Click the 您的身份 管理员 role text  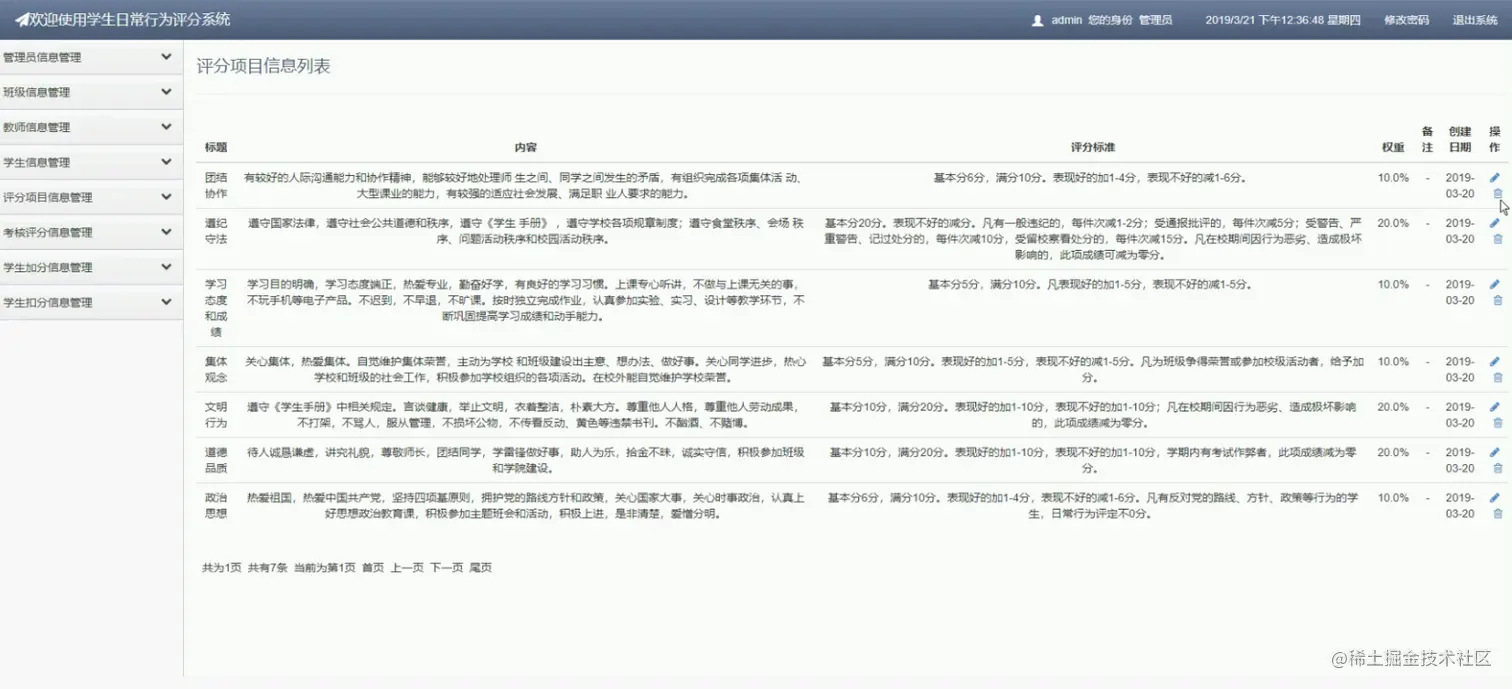(x=1130, y=20)
